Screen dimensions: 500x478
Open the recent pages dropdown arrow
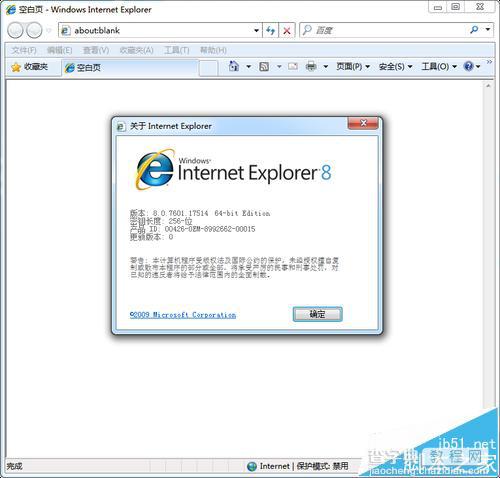(49, 31)
